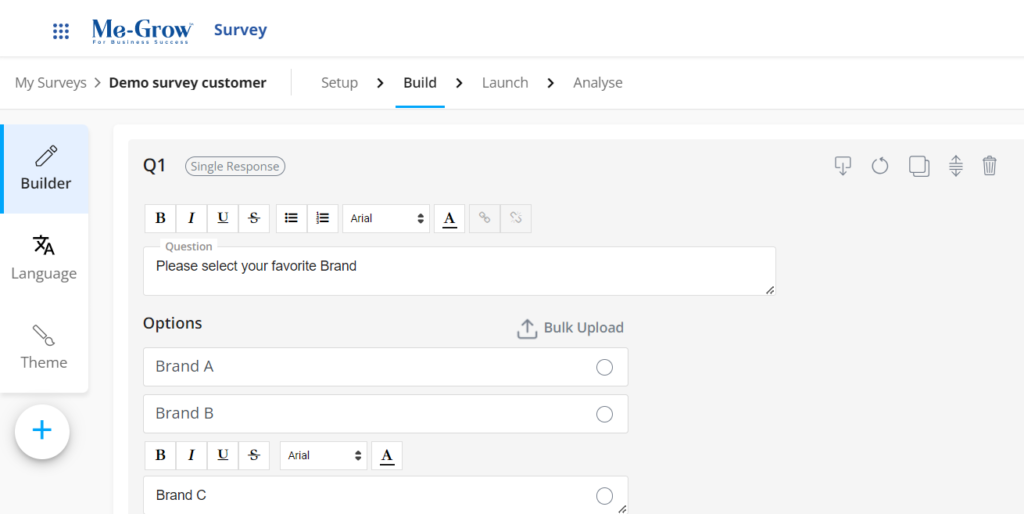Viewport: 1024px width, 514px height.
Task: Select the Brand C radio button
Action: pyautogui.click(x=604, y=496)
